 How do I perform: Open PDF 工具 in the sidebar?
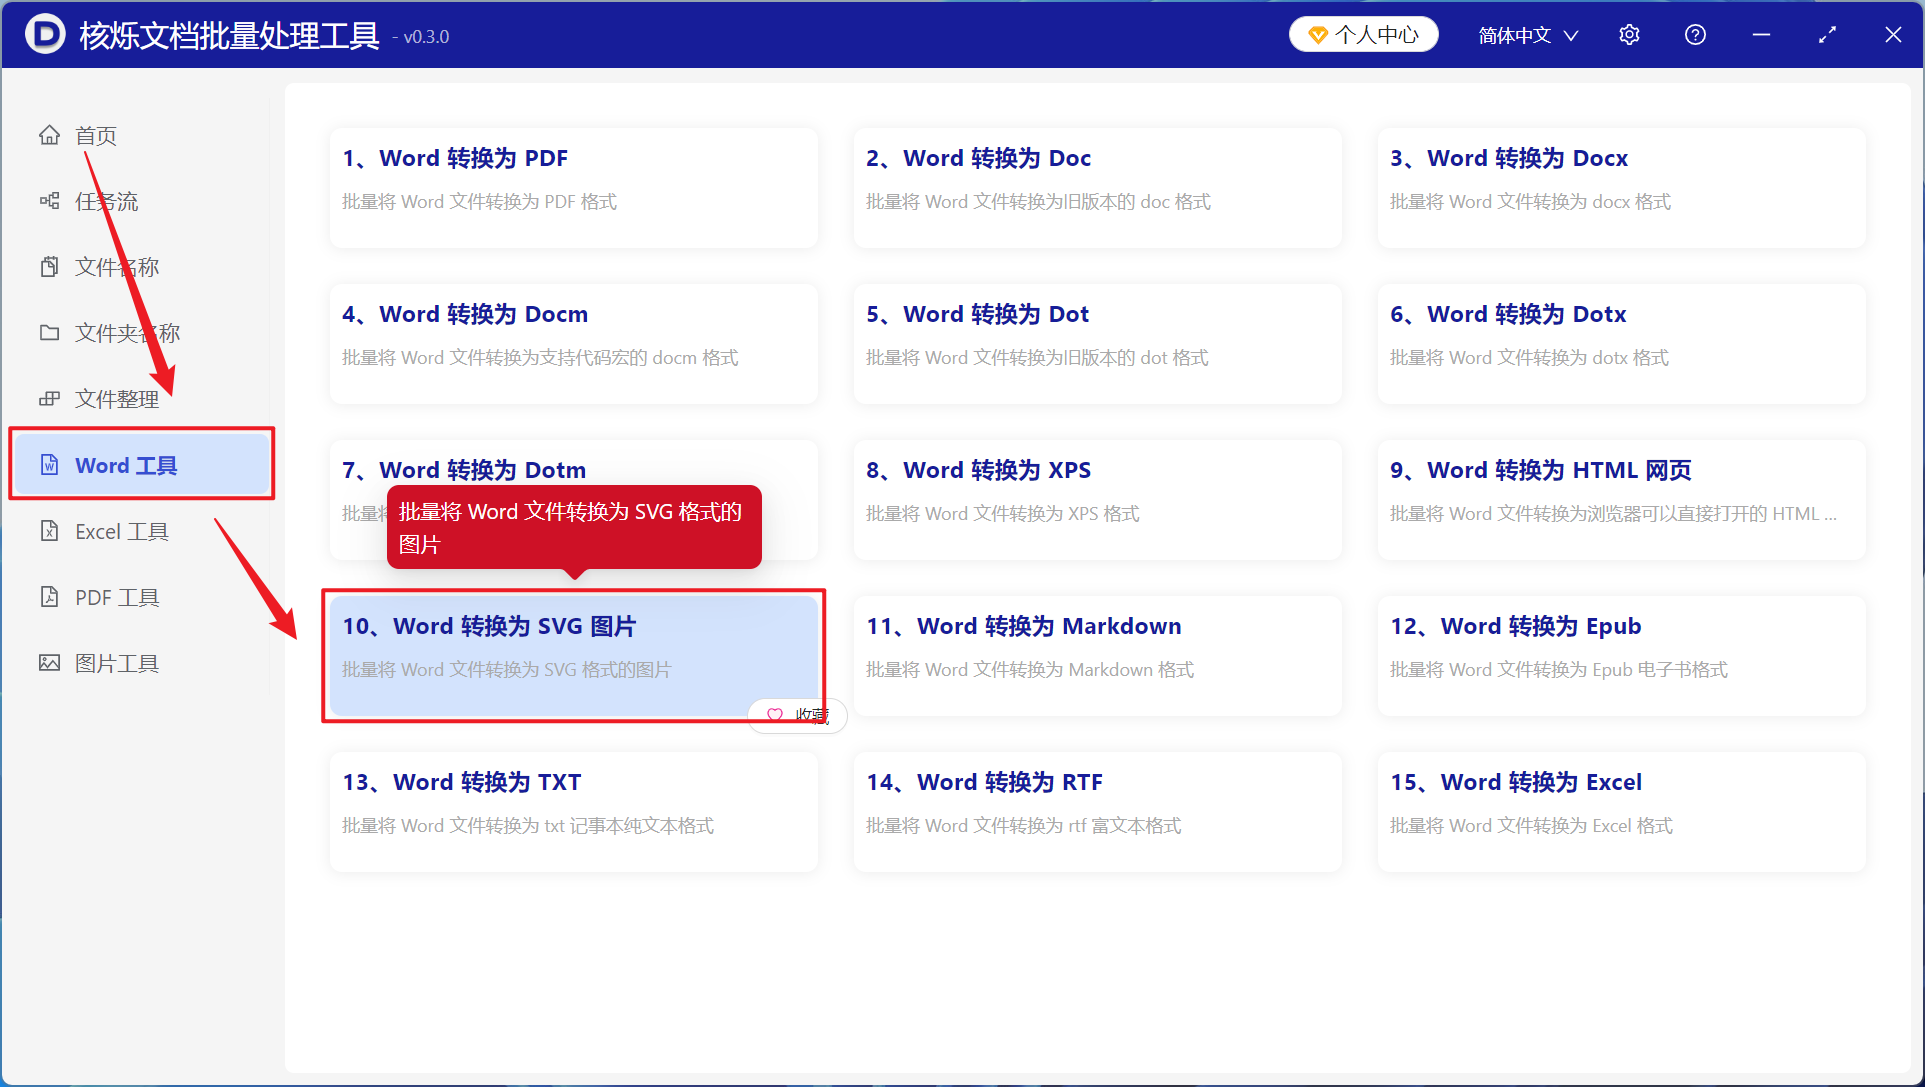[140, 597]
